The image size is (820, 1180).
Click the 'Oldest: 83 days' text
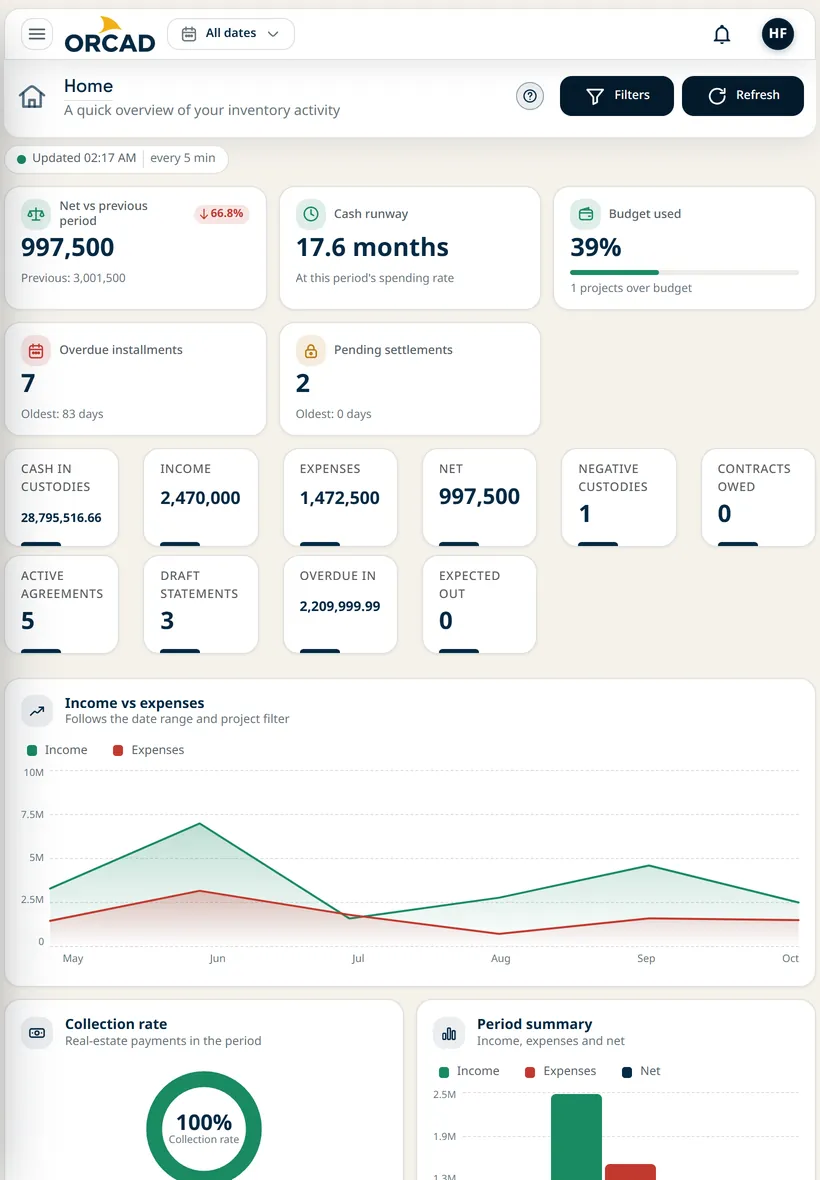click(62, 414)
